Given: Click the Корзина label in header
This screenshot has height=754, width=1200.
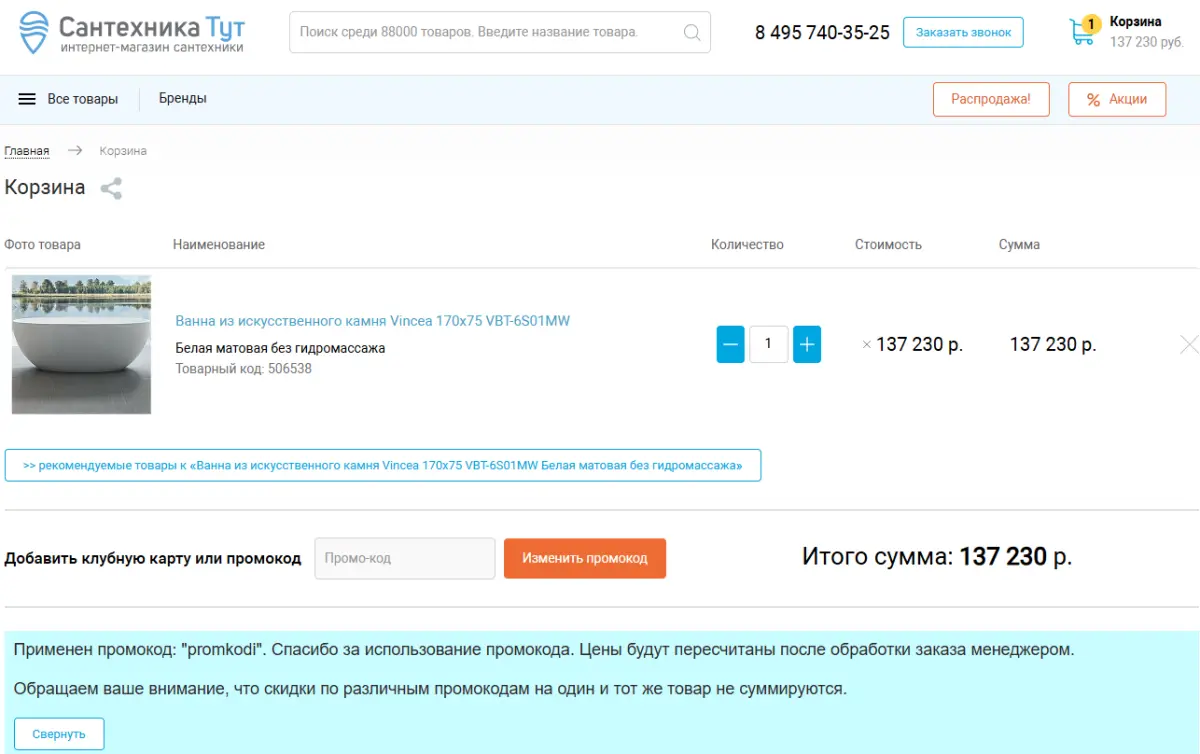Looking at the screenshot, I should (x=1136, y=21).
